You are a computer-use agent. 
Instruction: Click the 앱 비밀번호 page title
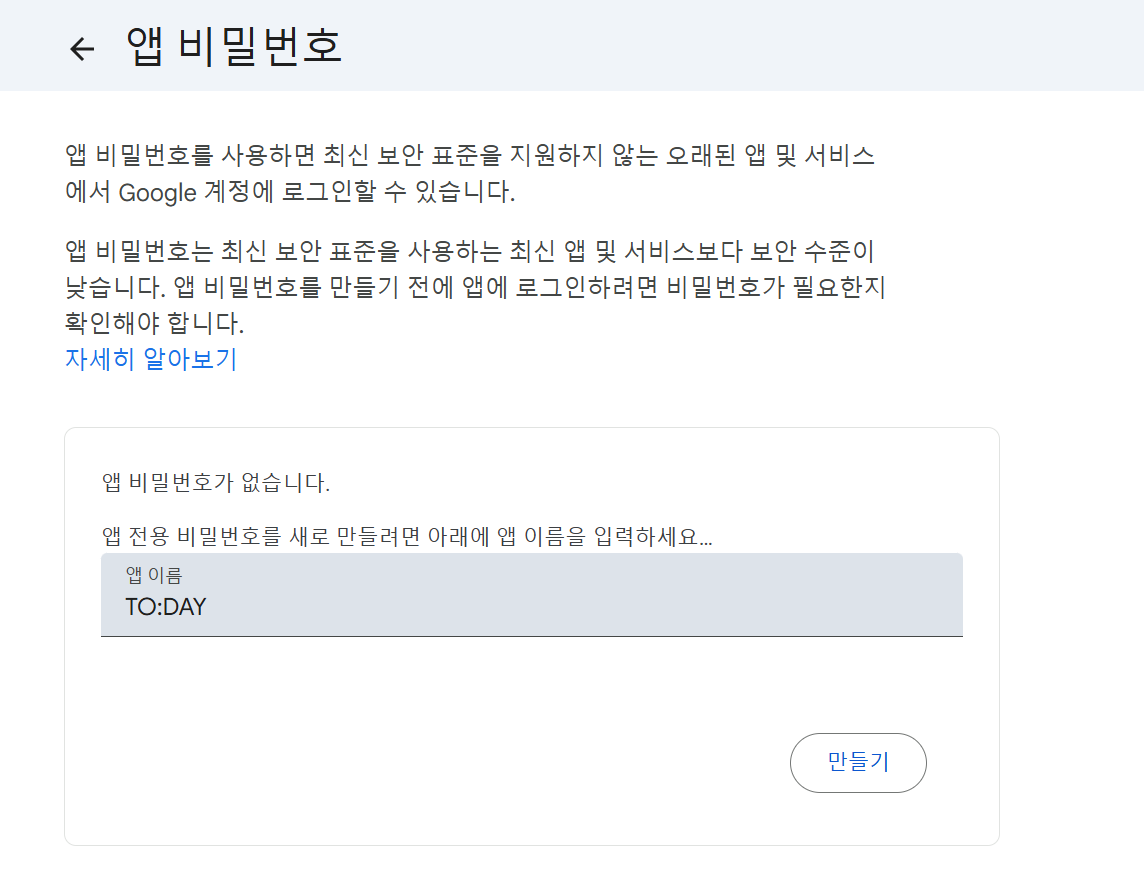click(233, 46)
